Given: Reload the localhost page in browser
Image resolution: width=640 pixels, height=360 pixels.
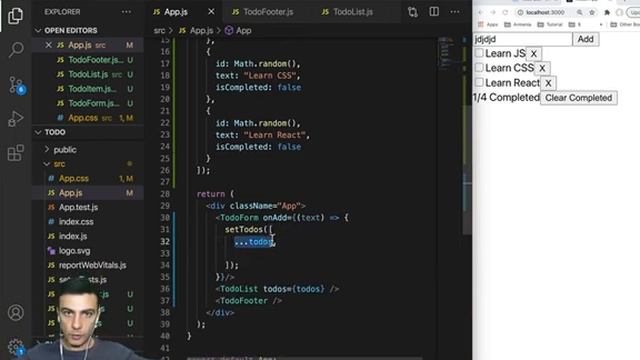Looking at the screenshot, I should [505, 12].
